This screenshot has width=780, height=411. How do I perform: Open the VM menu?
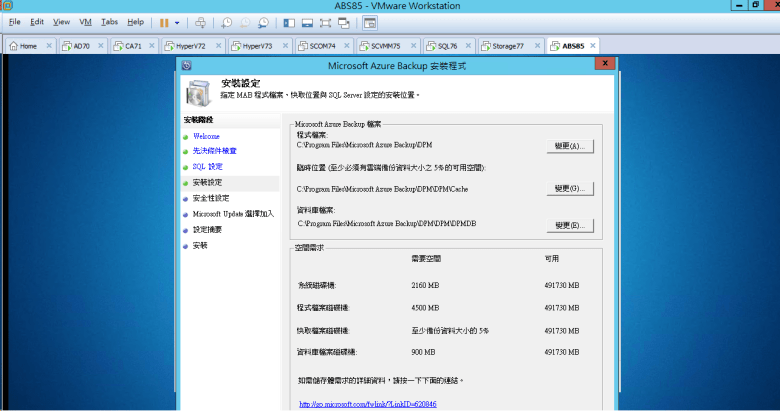coord(85,21)
